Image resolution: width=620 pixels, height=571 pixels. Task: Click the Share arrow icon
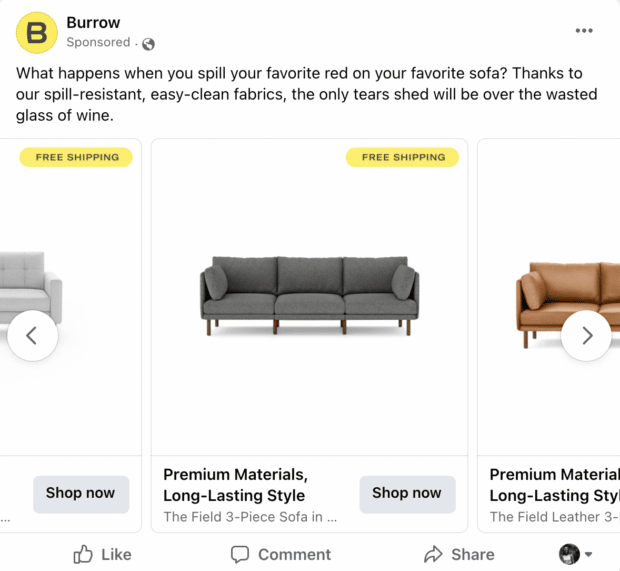pyautogui.click(x=433, y=554)
